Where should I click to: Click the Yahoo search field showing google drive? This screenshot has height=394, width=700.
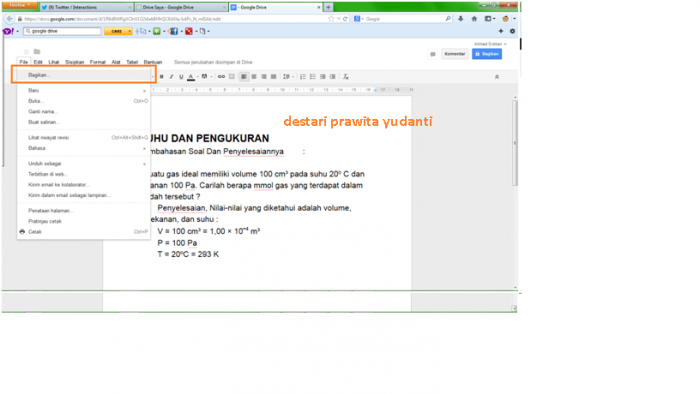coord(62,31)
